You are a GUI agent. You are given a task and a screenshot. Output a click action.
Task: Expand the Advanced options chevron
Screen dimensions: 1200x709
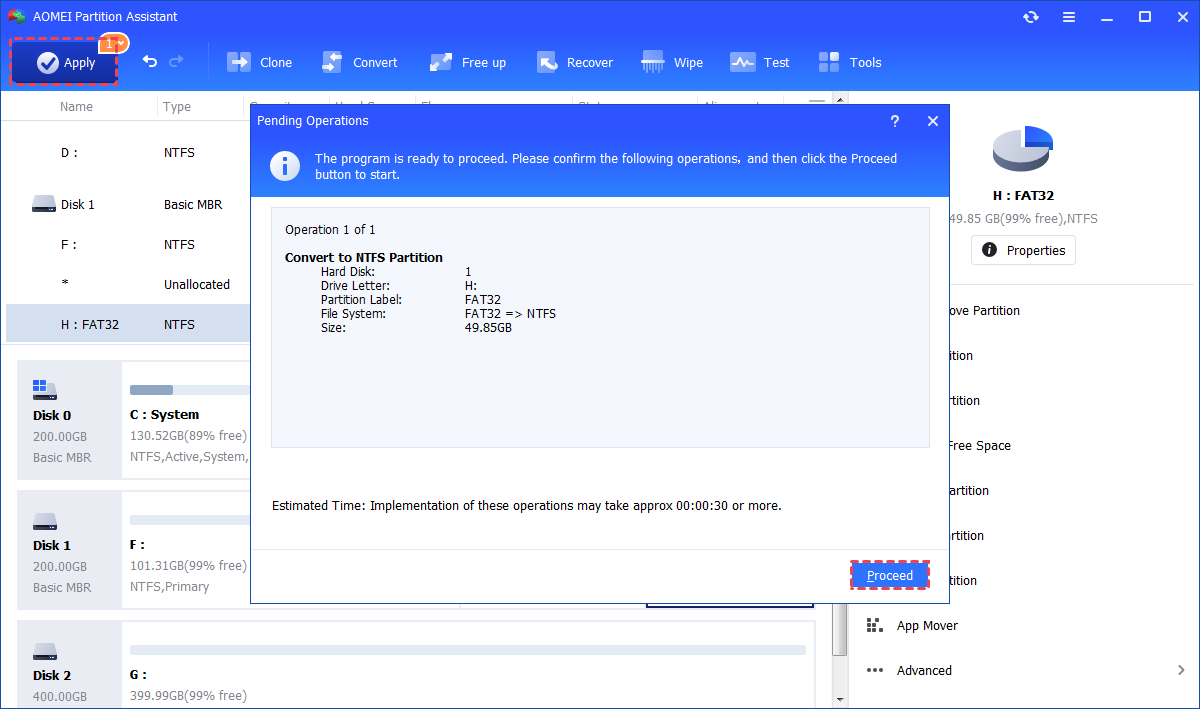1181,670
